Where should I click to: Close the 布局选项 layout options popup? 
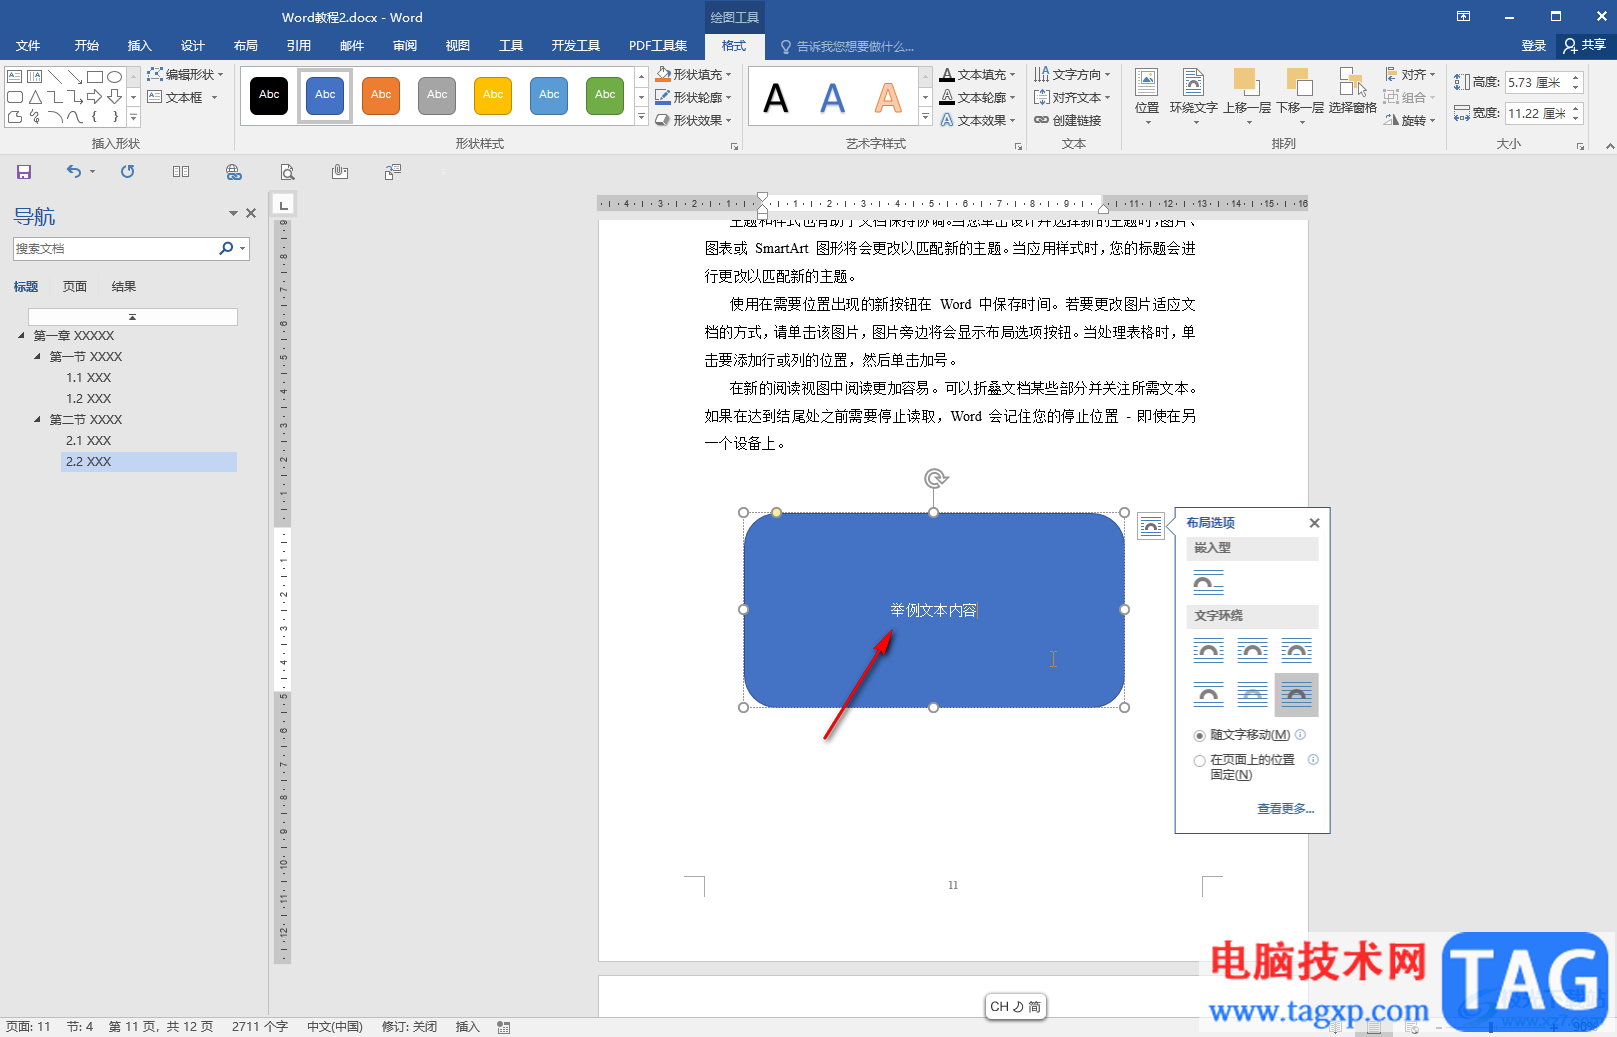coord(1314,523)
